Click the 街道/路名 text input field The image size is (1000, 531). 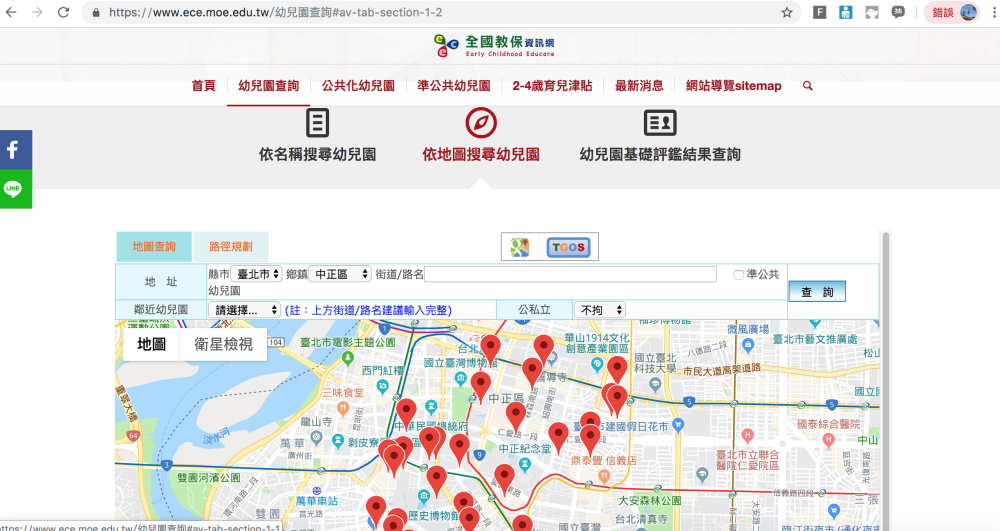pos(570,274)
